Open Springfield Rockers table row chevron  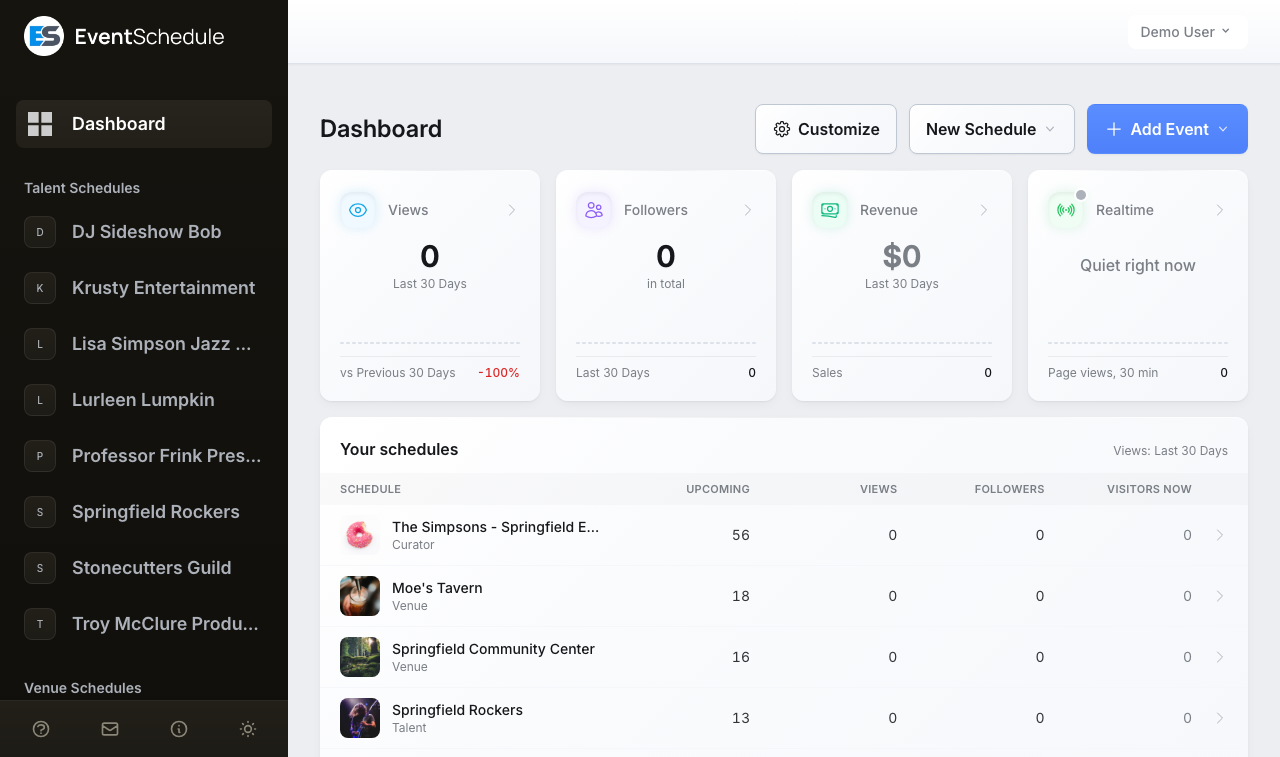pyautogui.click(x=1220, y=718)
